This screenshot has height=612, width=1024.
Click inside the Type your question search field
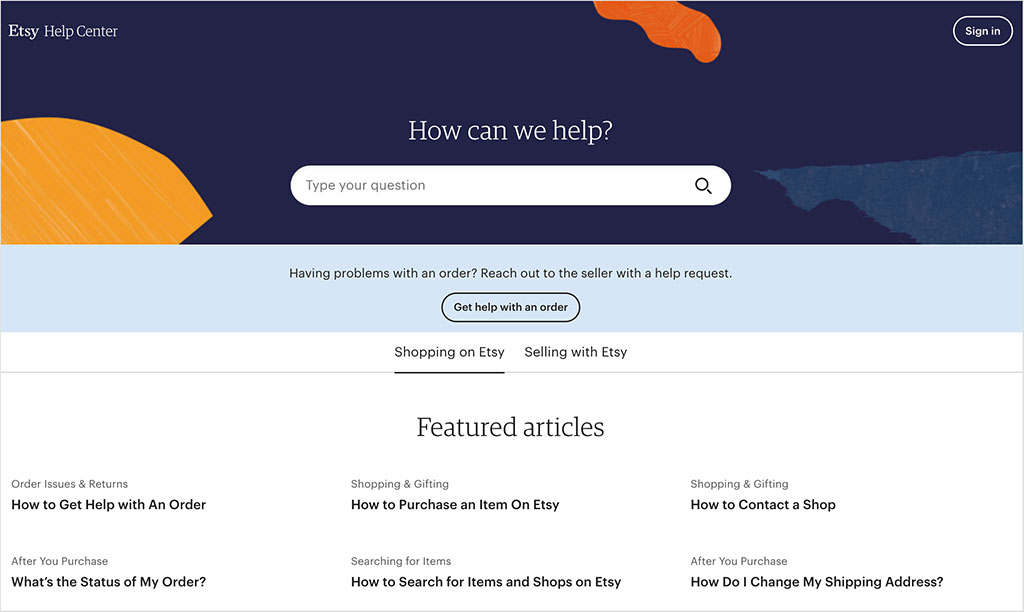[450, 185]
